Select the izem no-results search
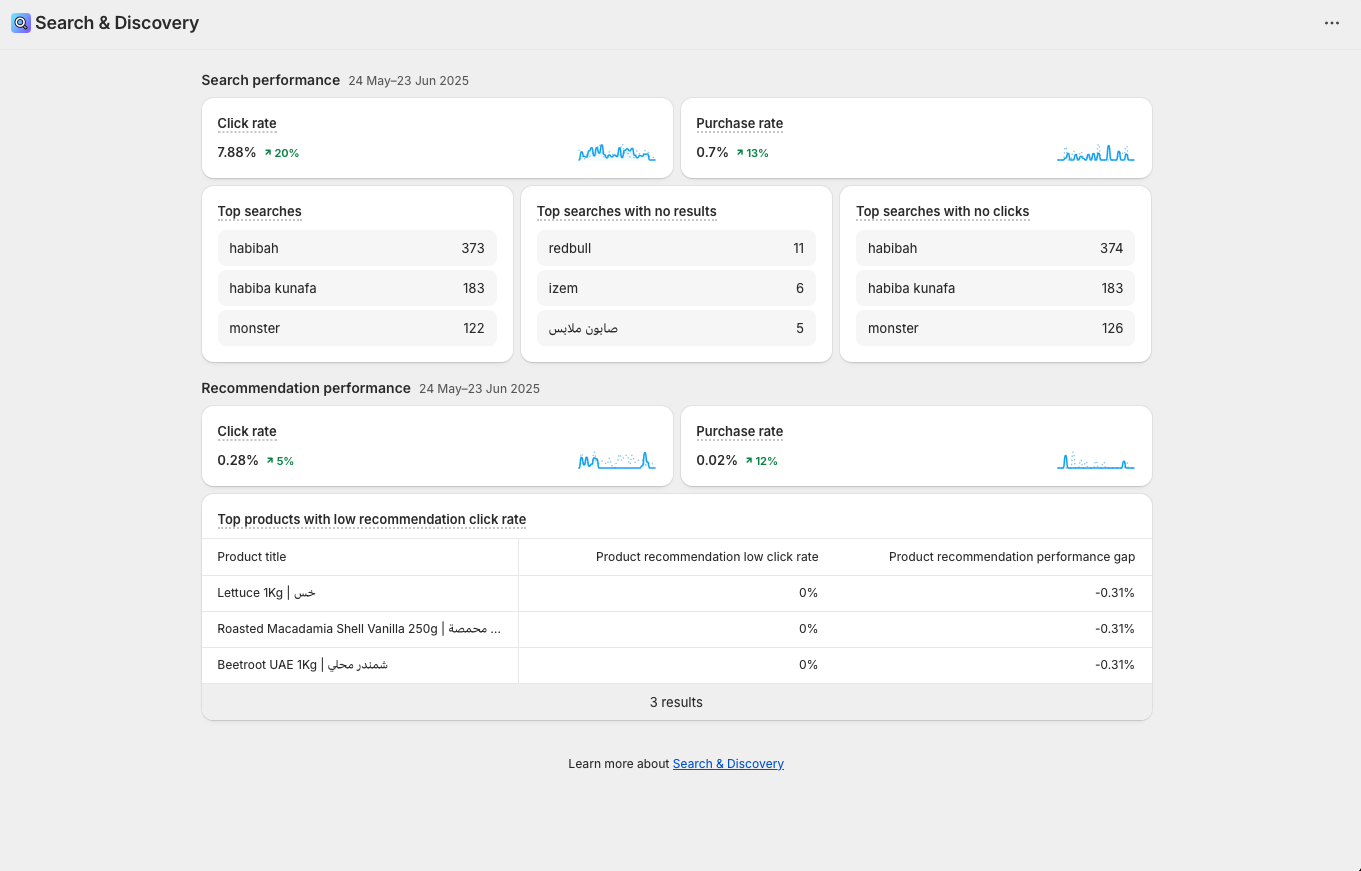Screen dimensions: 1361x871 (x=676, y=288)
